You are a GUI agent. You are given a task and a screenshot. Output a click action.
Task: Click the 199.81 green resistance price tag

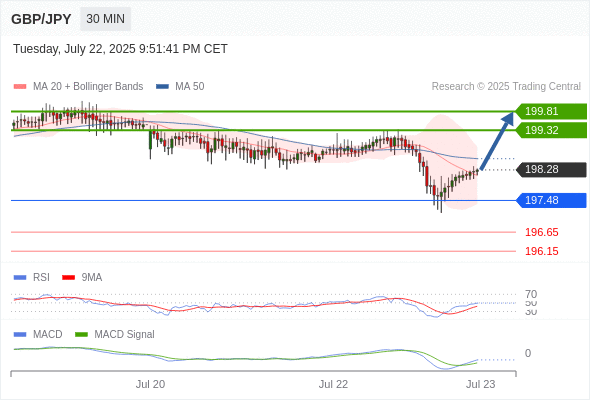pos(550,111)
